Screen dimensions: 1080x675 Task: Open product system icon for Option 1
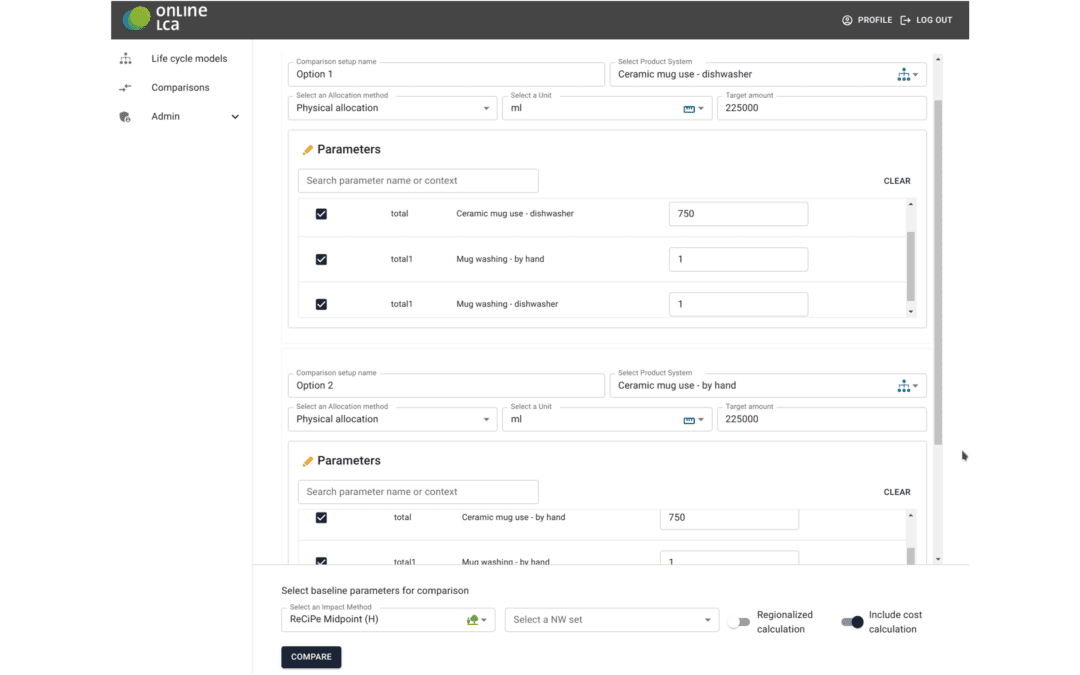904,74
